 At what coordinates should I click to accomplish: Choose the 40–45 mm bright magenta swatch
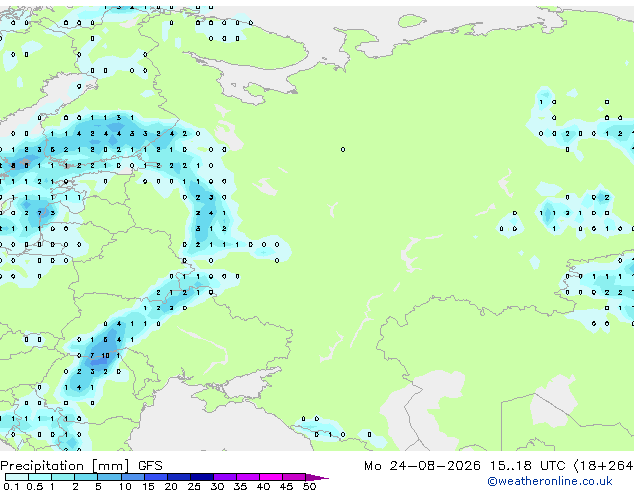pyautogui.click(x=271, y=477)
